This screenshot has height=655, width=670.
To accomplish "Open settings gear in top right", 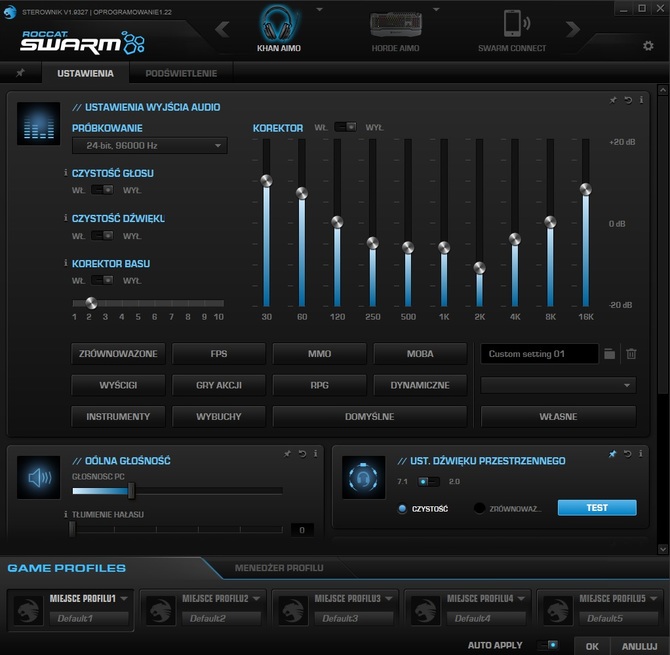I will point(648,46).
